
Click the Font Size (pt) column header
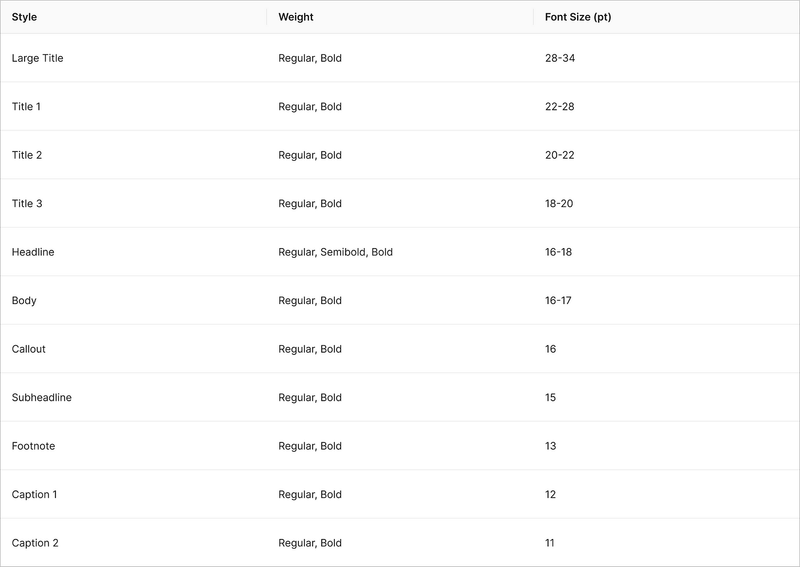coord(578,17)
